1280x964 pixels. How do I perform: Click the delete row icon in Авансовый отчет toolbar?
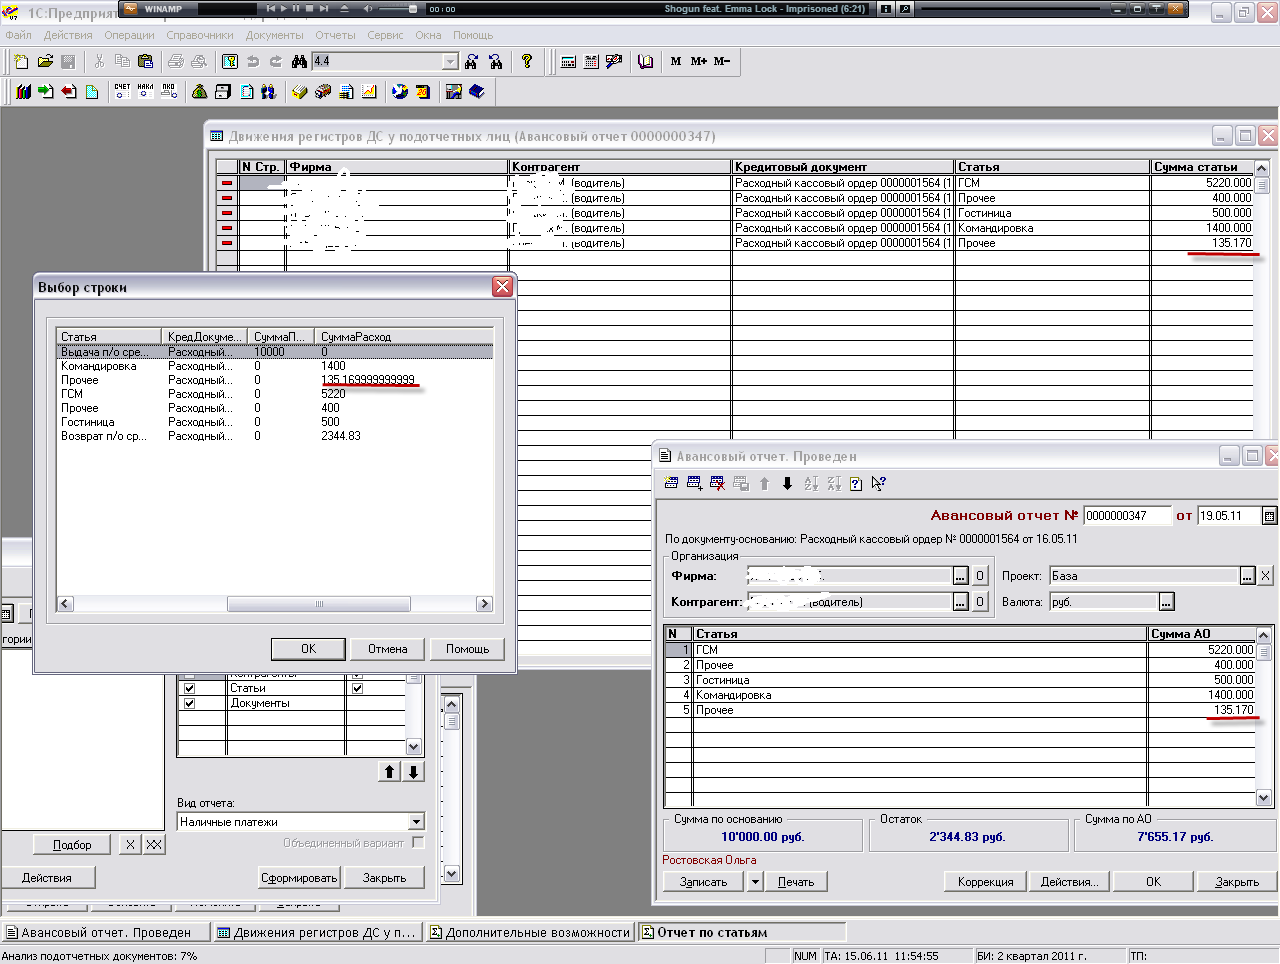tap(717, 484)
